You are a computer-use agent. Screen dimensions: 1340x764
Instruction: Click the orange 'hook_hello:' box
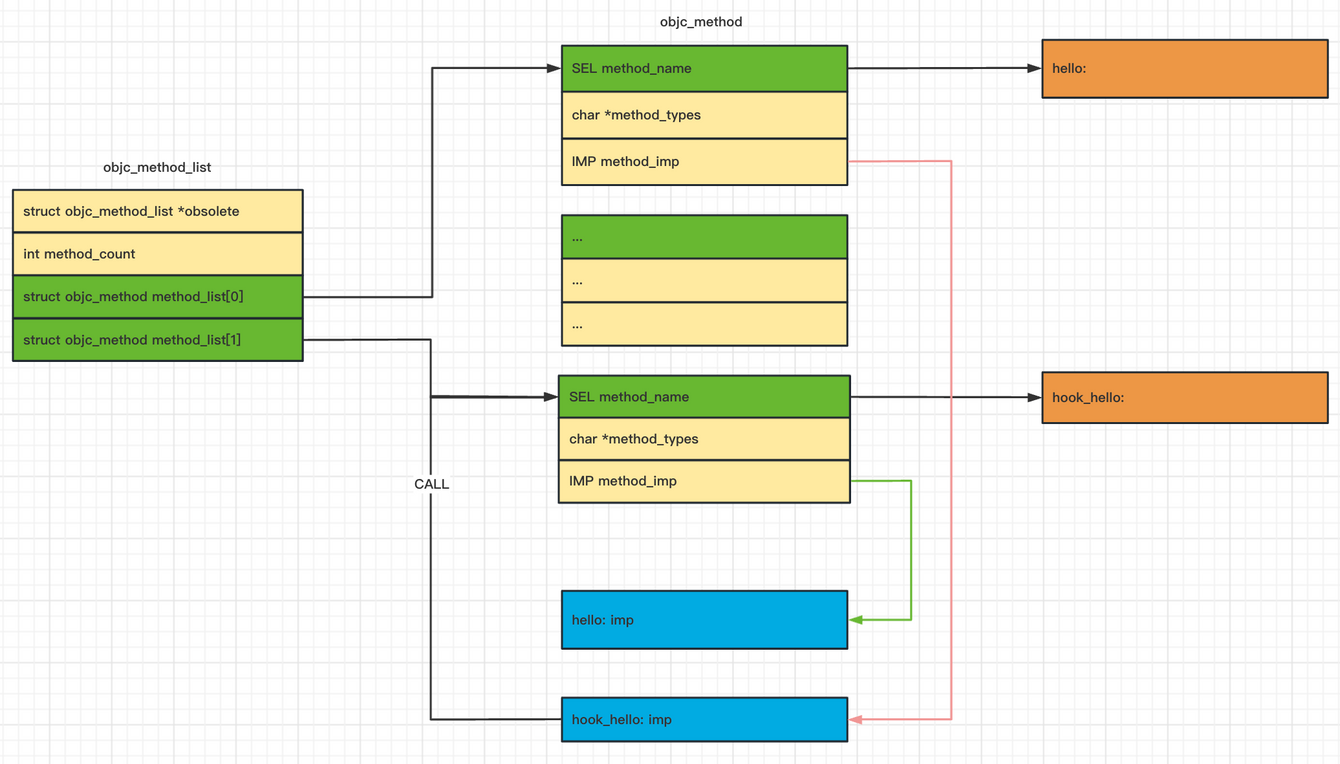pyautogui.click(x=1185, y=398)
